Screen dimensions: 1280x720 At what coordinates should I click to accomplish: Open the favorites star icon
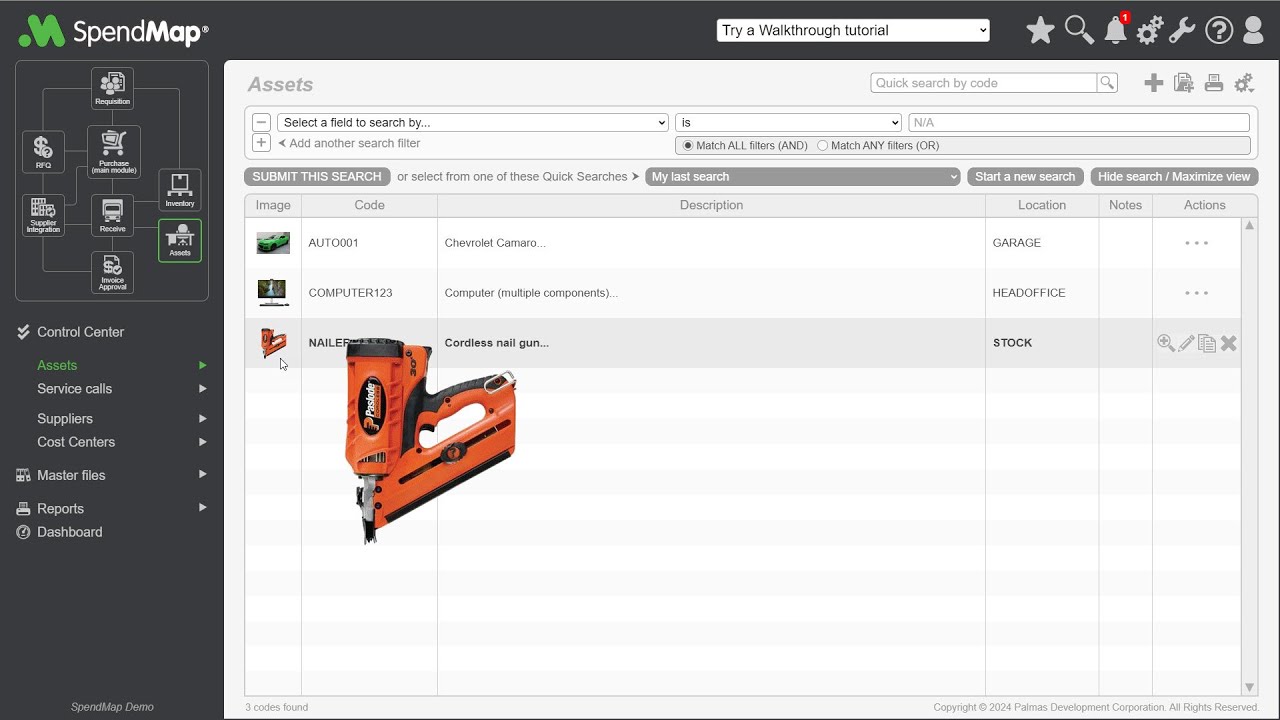(1040, 30)
